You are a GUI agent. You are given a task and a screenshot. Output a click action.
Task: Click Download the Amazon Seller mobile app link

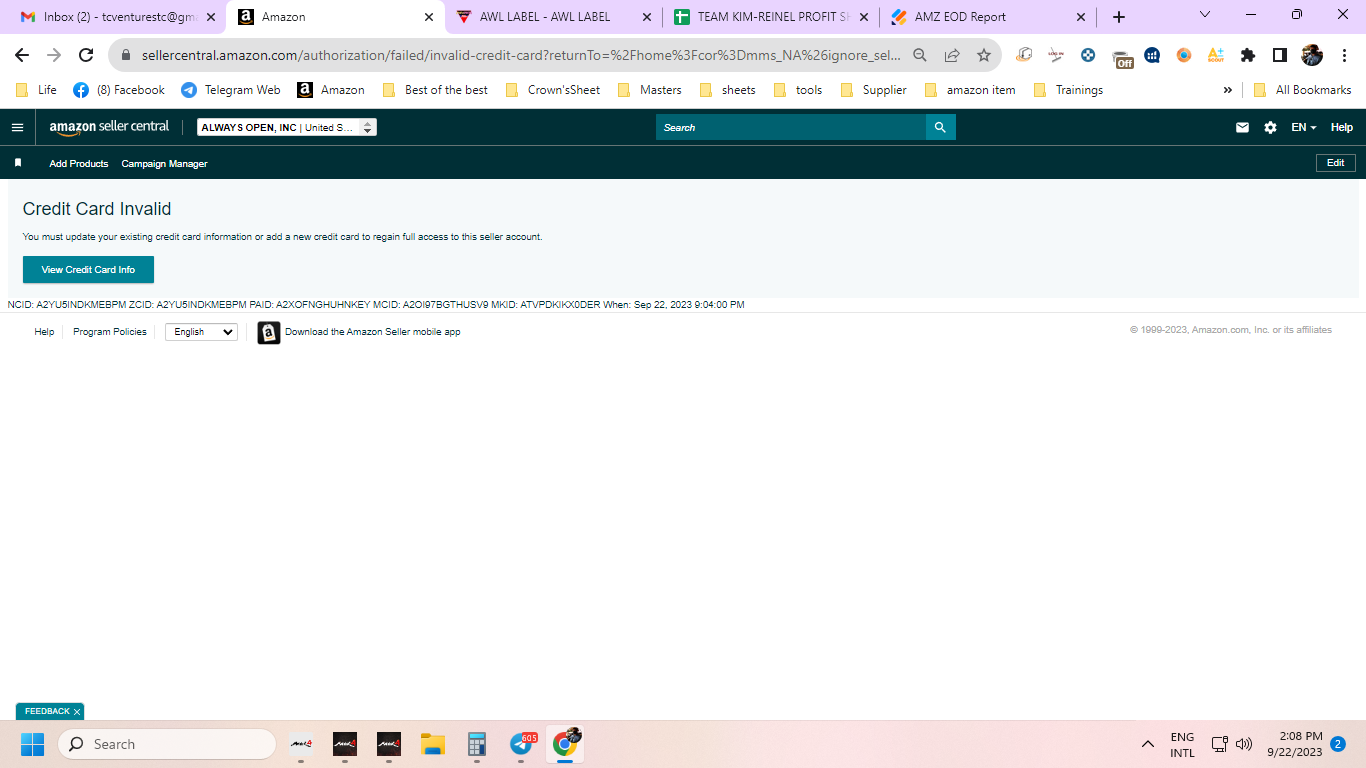coord(373,332)
